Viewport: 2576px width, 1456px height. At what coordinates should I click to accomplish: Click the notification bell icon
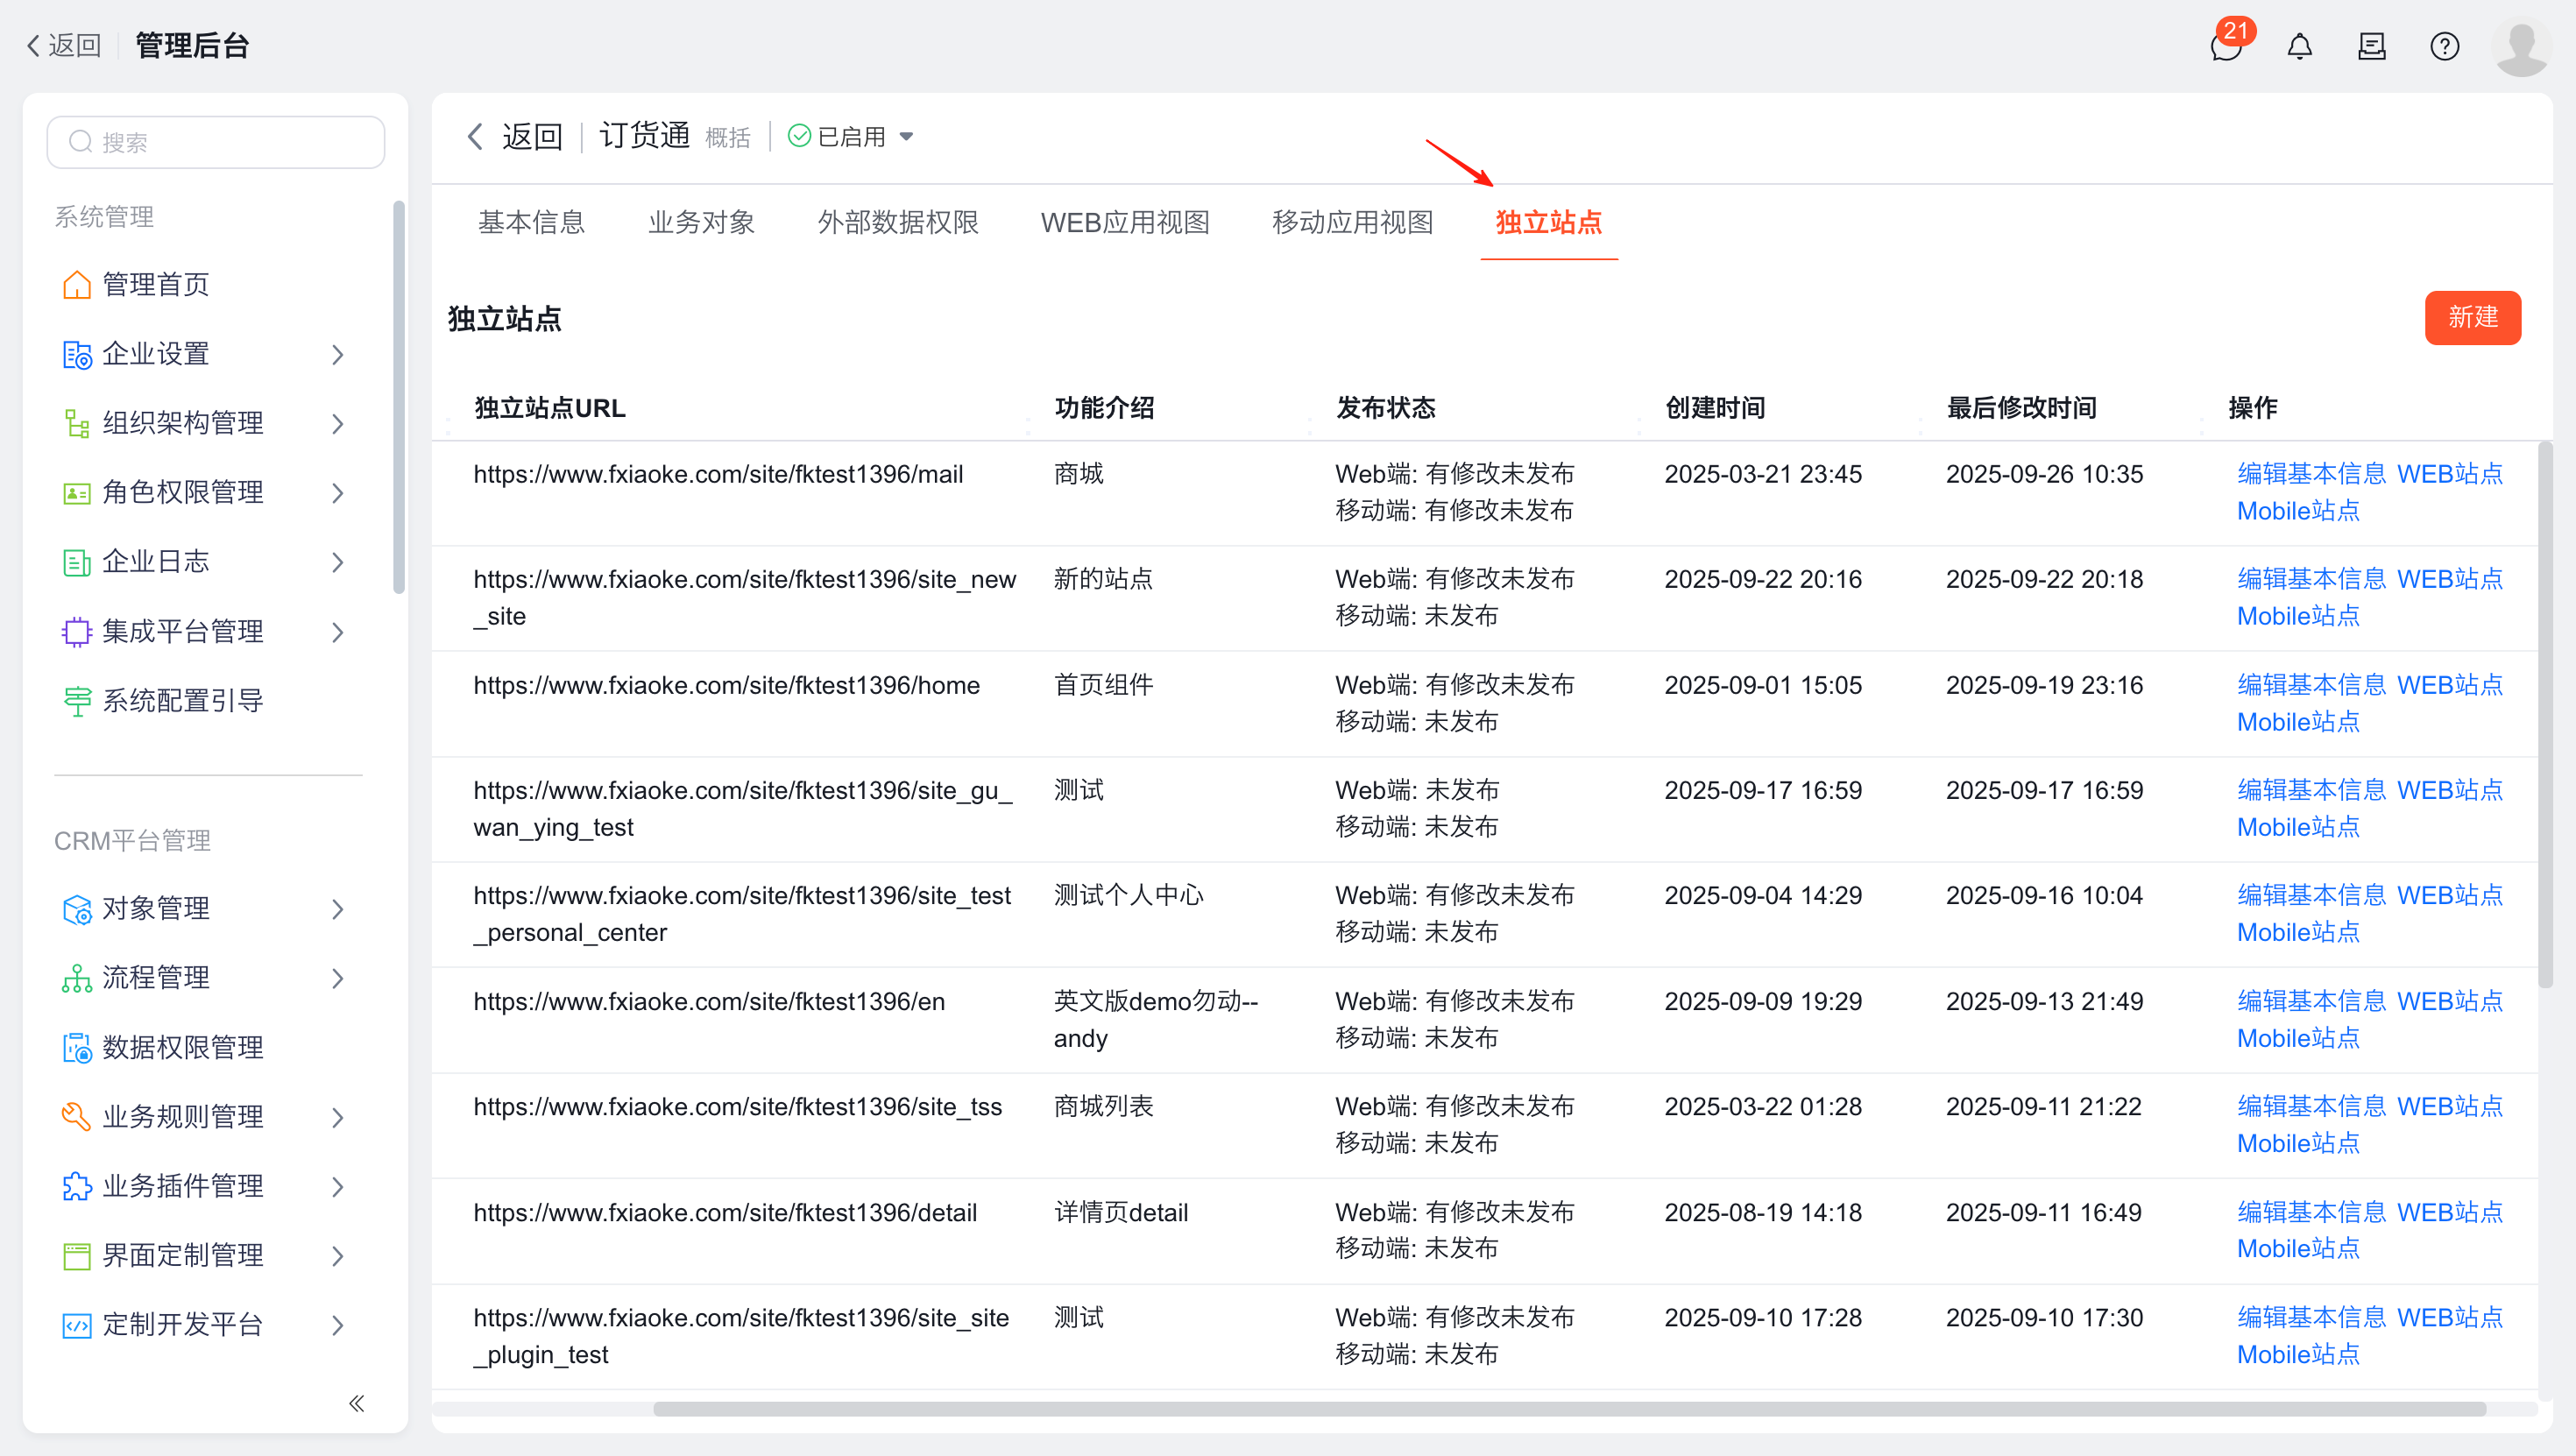[x=2299, y=46]
